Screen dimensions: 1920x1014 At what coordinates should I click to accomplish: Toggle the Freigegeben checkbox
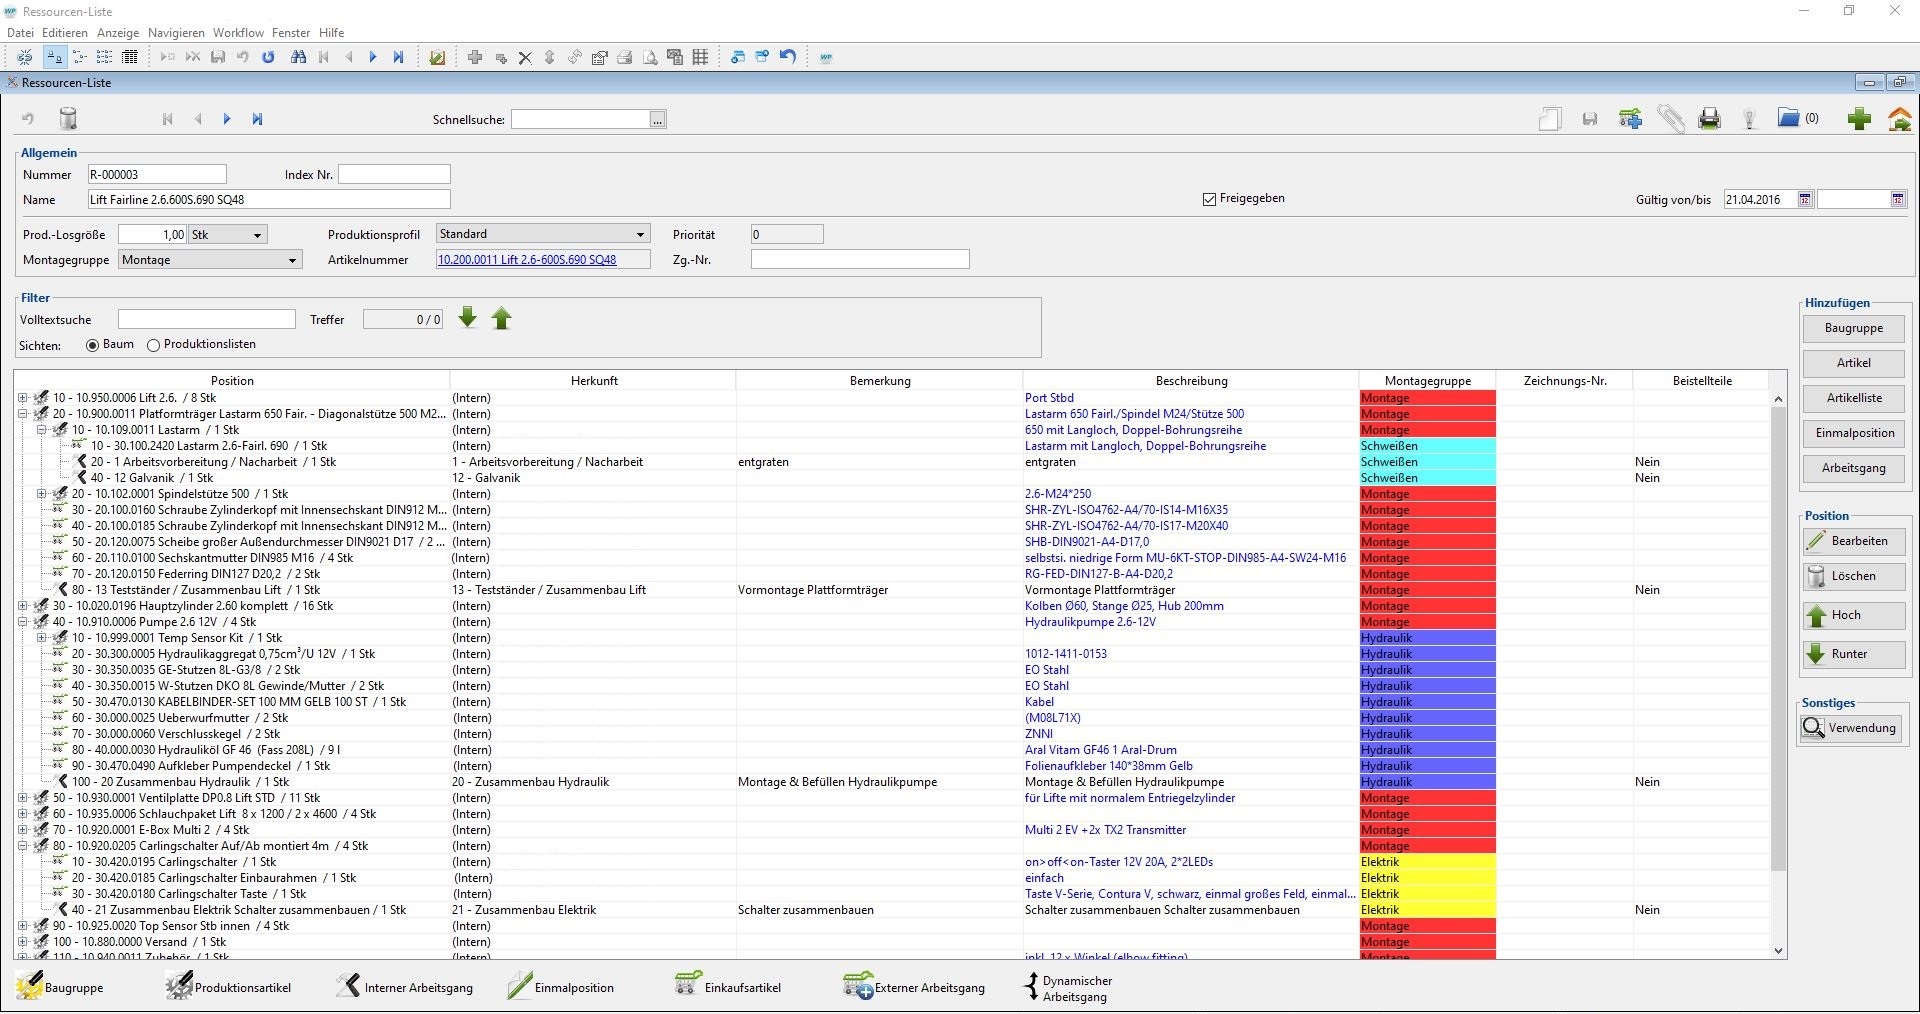click(x=1209, y=199)
